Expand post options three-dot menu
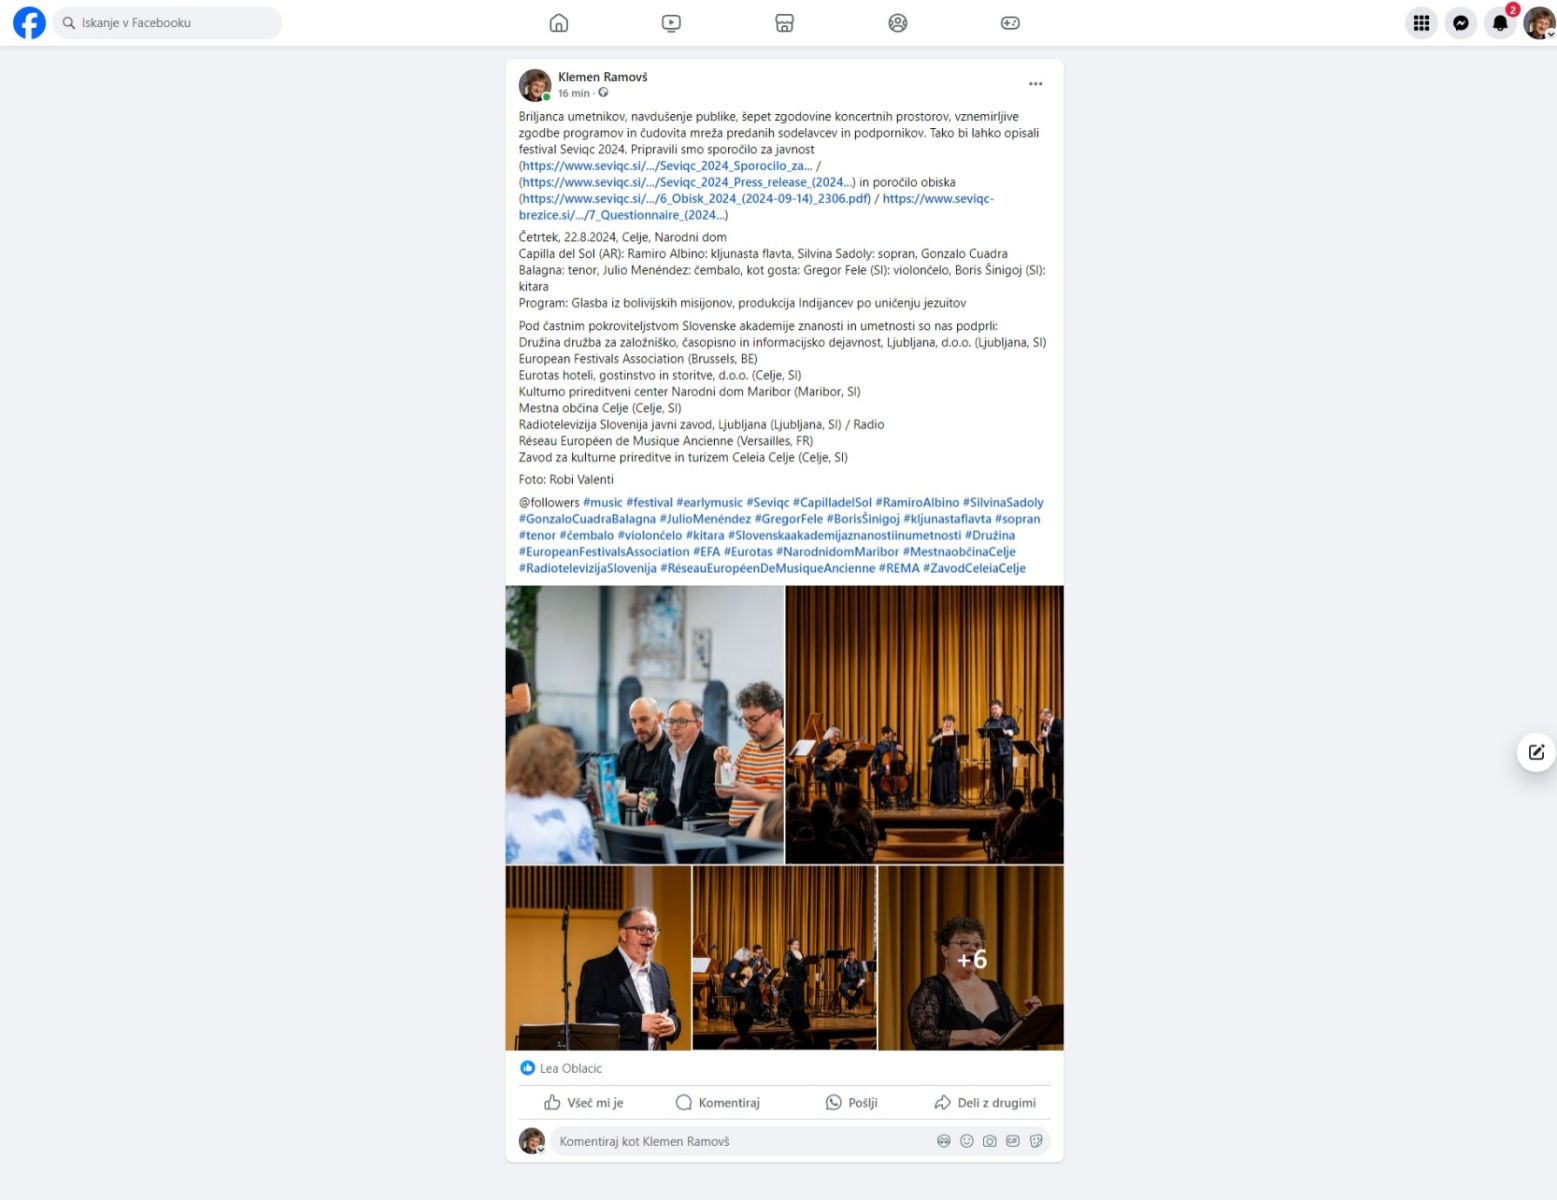Image resolution: width=1557 pixels, height=1200 pixels. (1035, 84)
